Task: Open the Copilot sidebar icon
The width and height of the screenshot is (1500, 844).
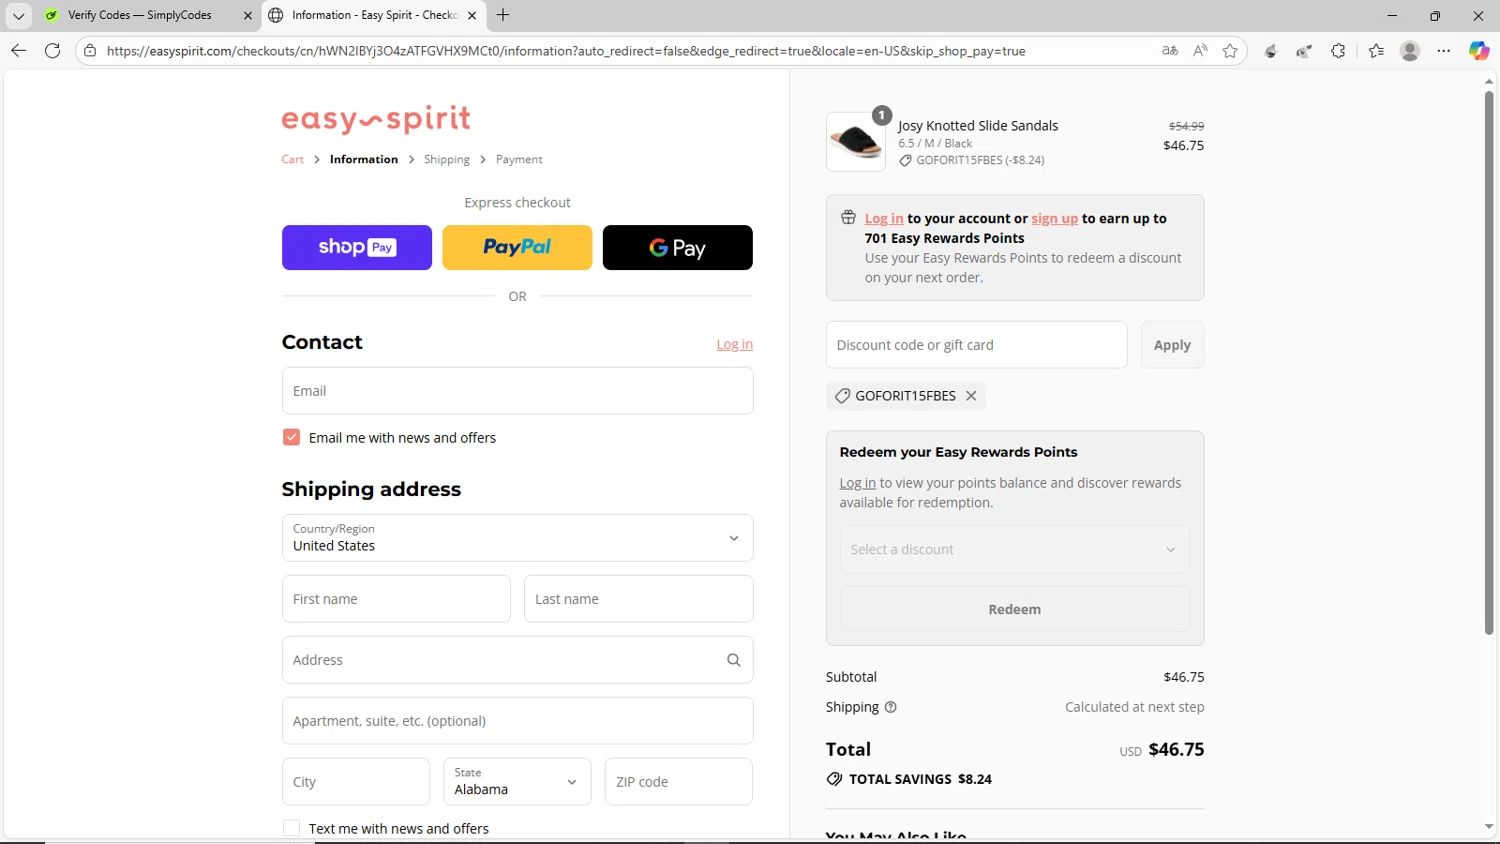Action: click(1478, 50)
